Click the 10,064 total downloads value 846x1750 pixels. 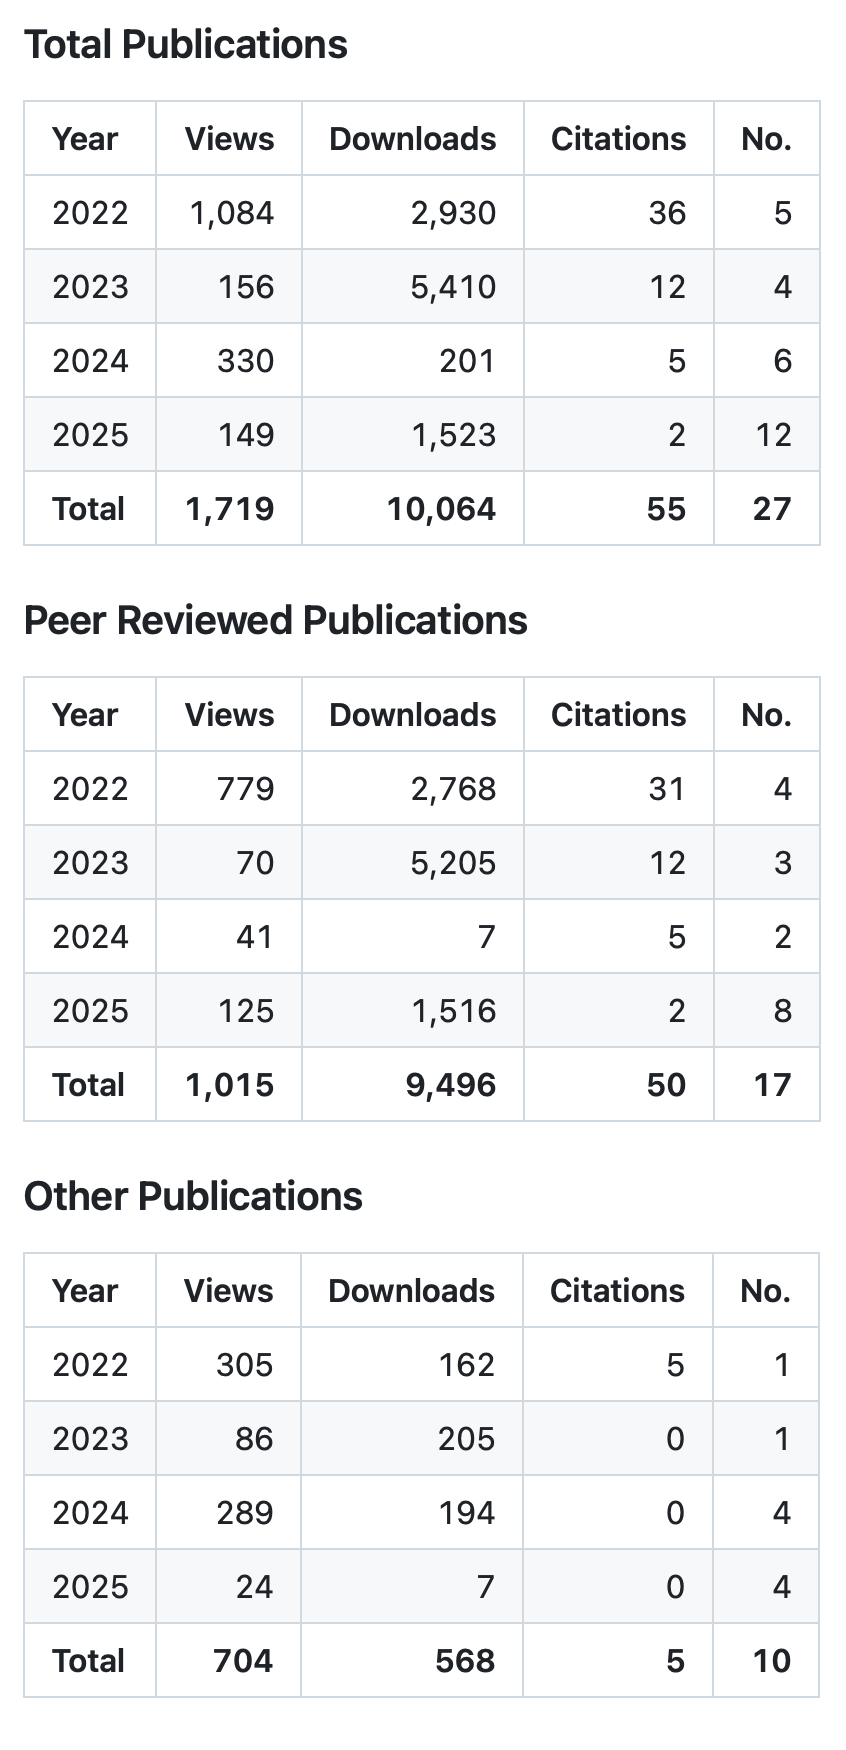tap(441, 509)
